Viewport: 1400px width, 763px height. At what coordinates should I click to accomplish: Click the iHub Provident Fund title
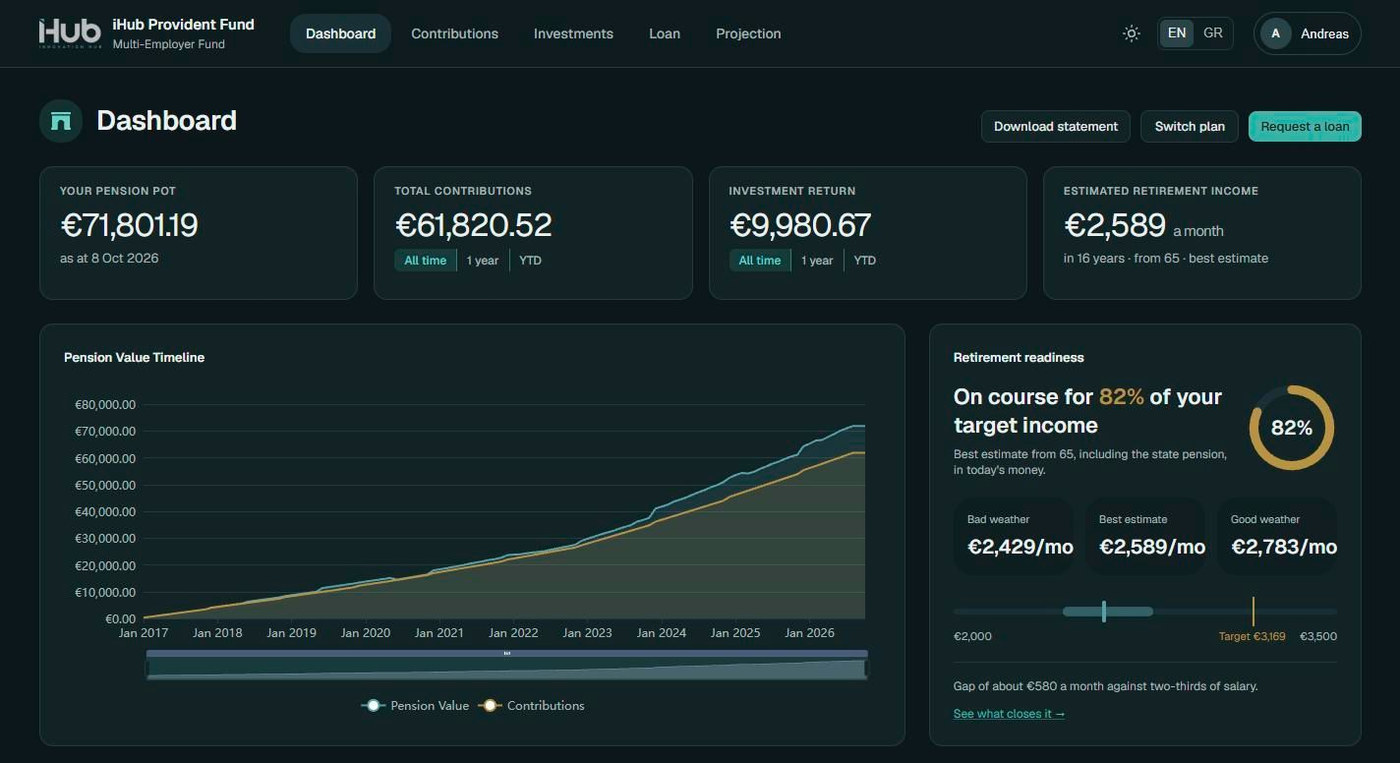(183, 24)
